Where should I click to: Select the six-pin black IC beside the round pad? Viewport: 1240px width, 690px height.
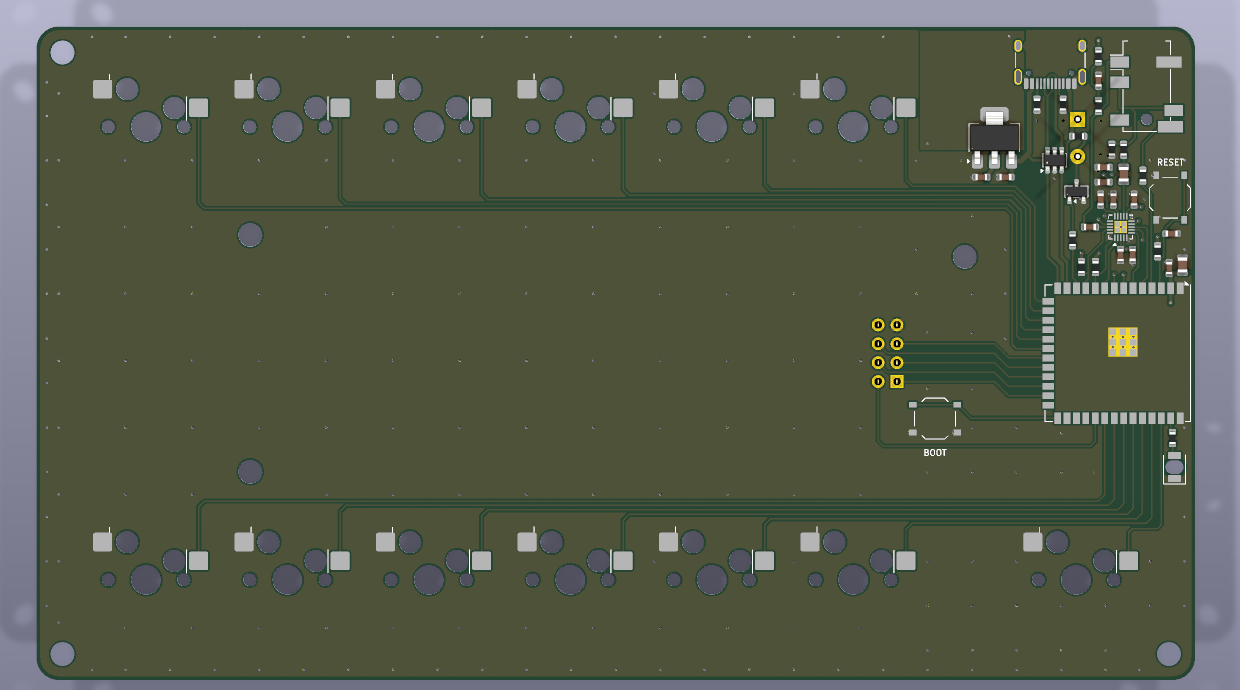[x=1054, y=158]
